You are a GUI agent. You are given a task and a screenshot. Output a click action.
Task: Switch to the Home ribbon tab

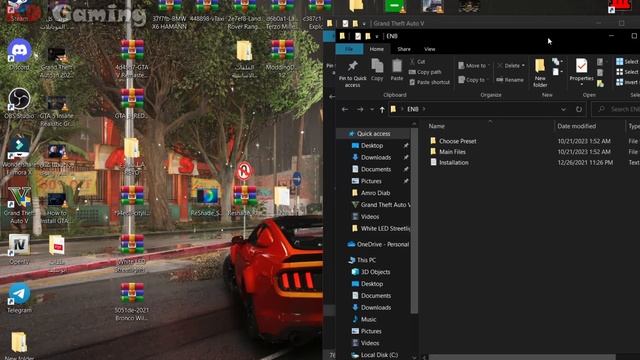click(x=376, y=49)
